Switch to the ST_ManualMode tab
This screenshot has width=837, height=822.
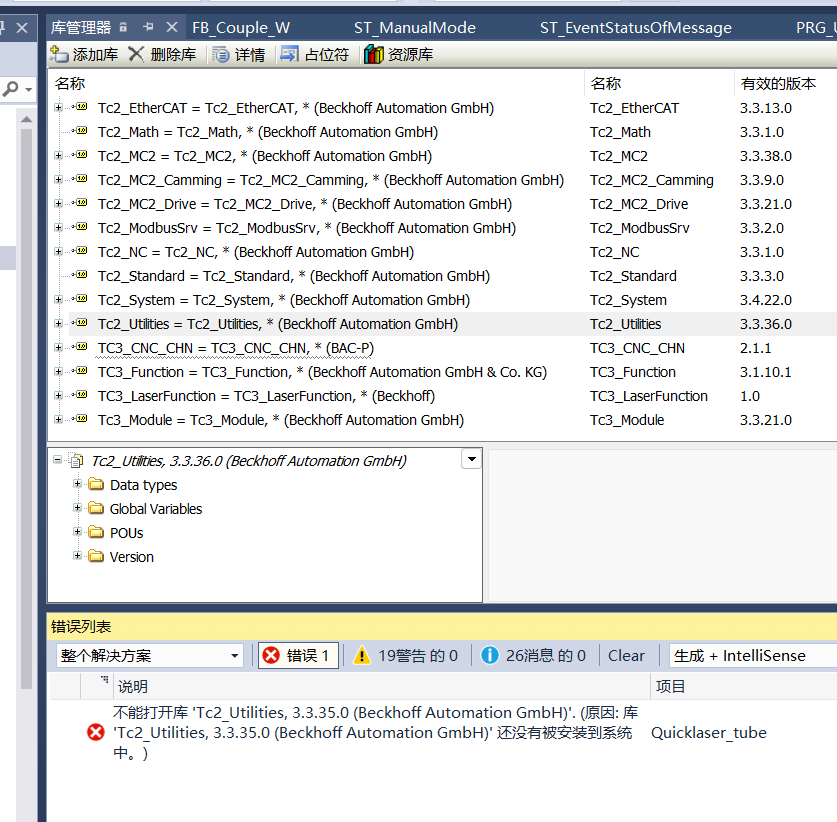click(x=415, y=27)
